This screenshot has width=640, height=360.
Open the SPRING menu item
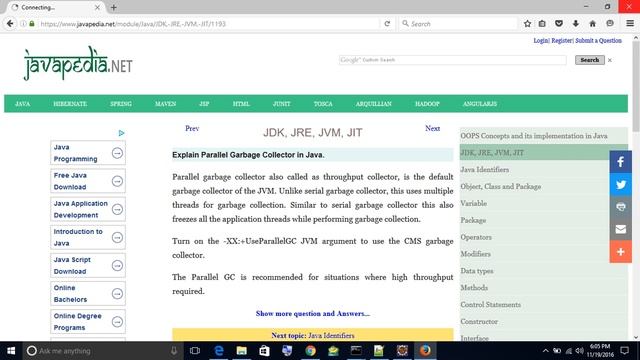tap(121, 104)
